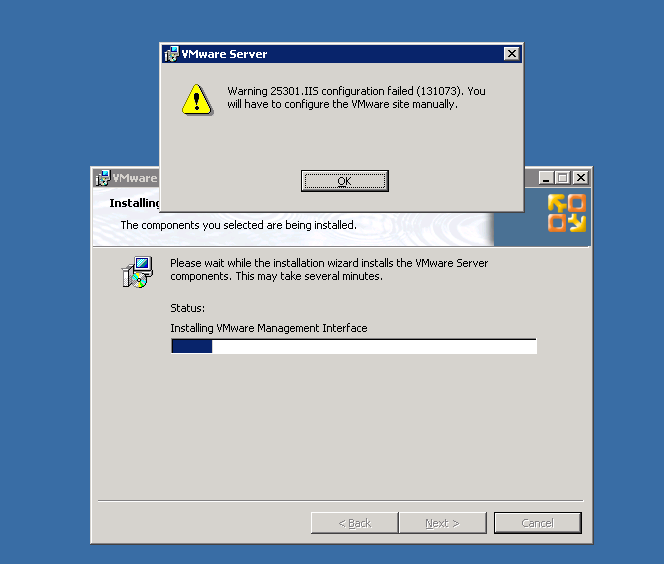
Task: Click the Warning 25301 message text
Action: coord(356,97)
